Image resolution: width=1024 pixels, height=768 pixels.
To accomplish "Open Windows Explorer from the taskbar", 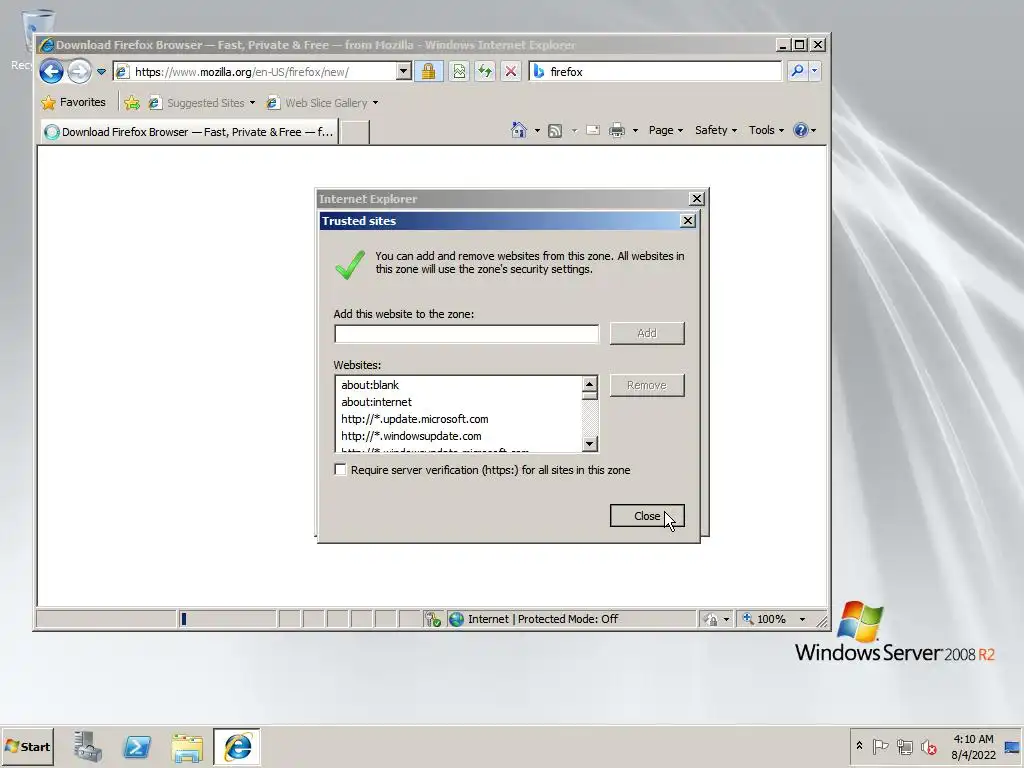I will 187,746.
